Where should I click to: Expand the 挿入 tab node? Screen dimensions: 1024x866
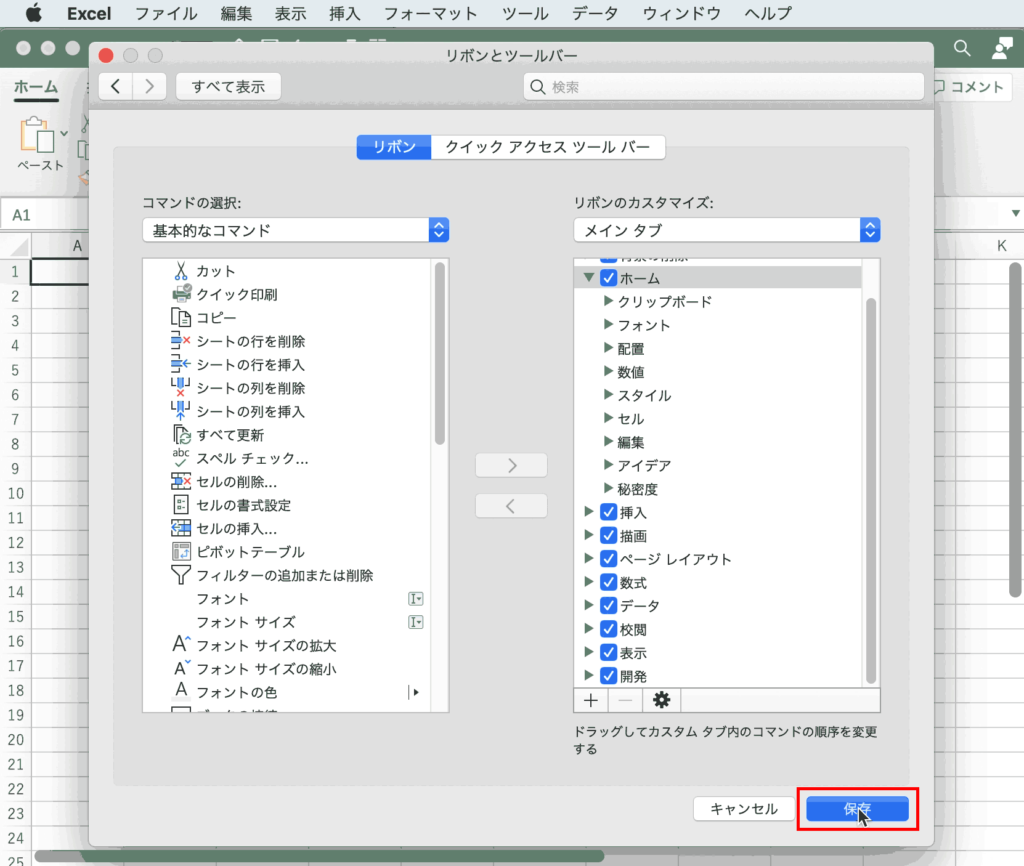coord(588,512)
